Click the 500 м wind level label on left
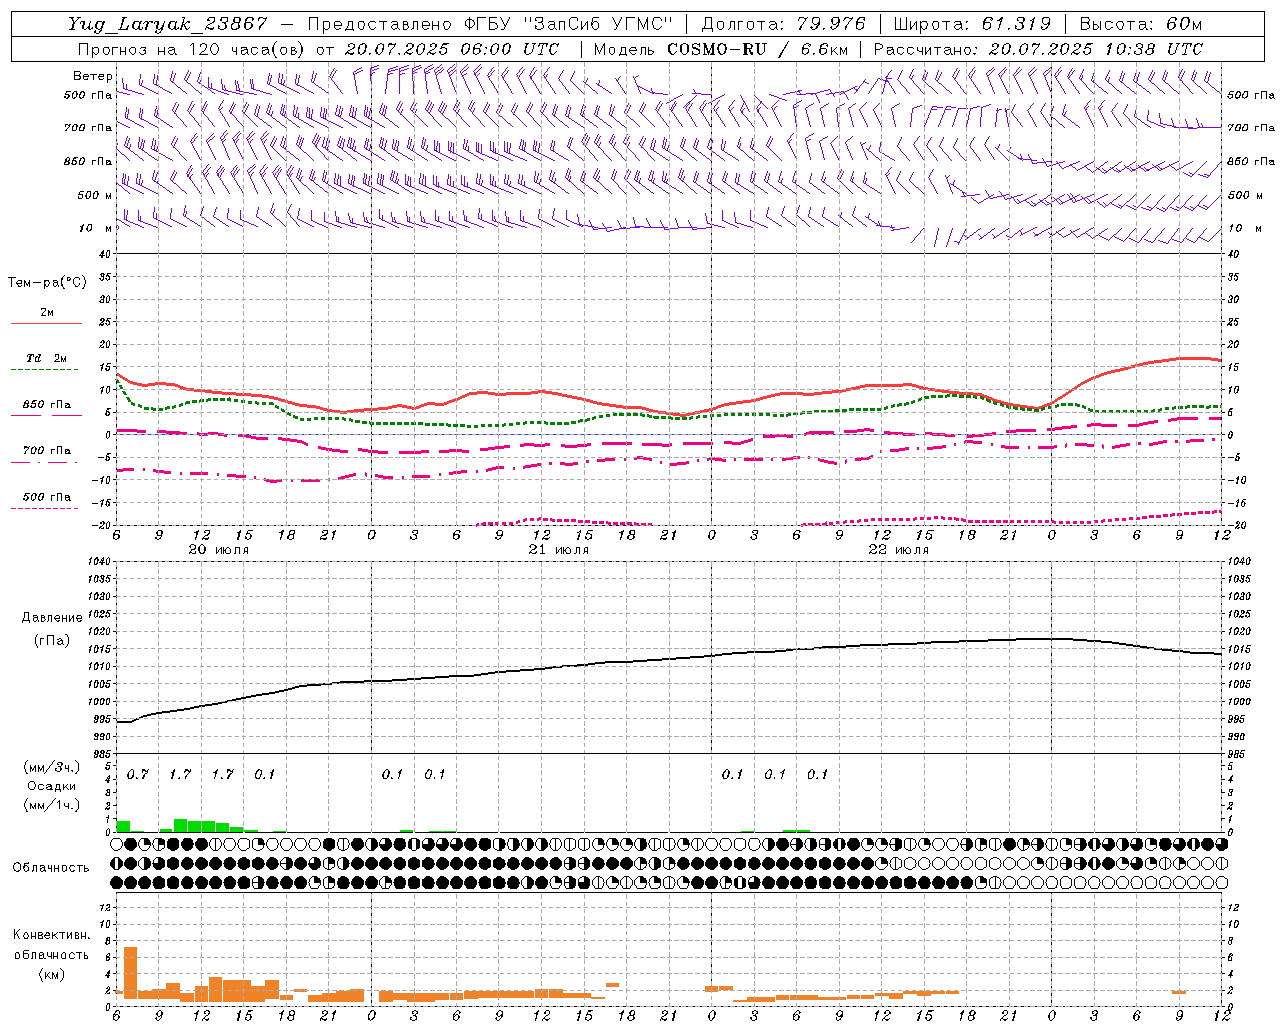The image size is (1280, 1024). [95, 195]
